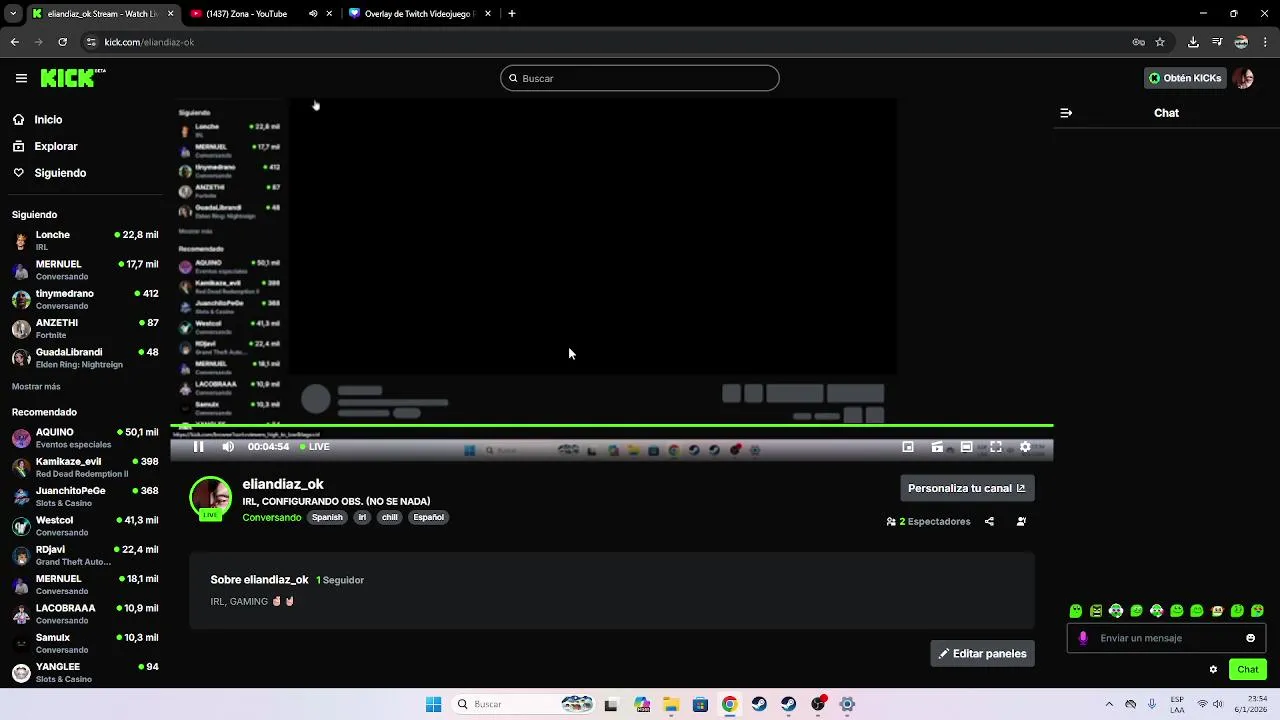The image size is (1280, 720).
Task: Open Lonche's channel in the sidebar
Action: [85, 240]
